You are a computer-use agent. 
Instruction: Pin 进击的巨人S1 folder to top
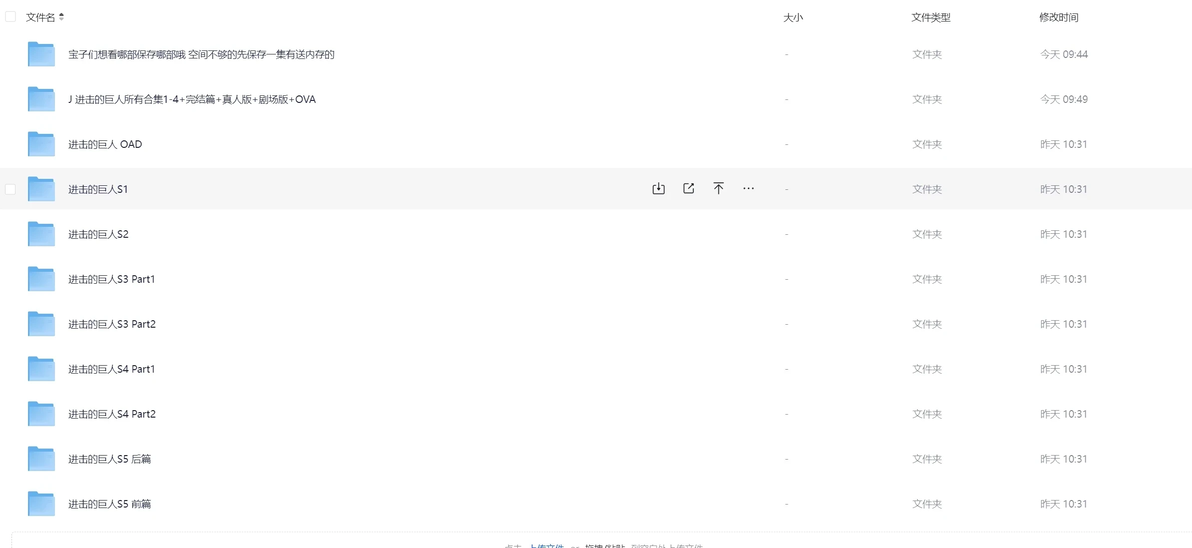(718, 188)
